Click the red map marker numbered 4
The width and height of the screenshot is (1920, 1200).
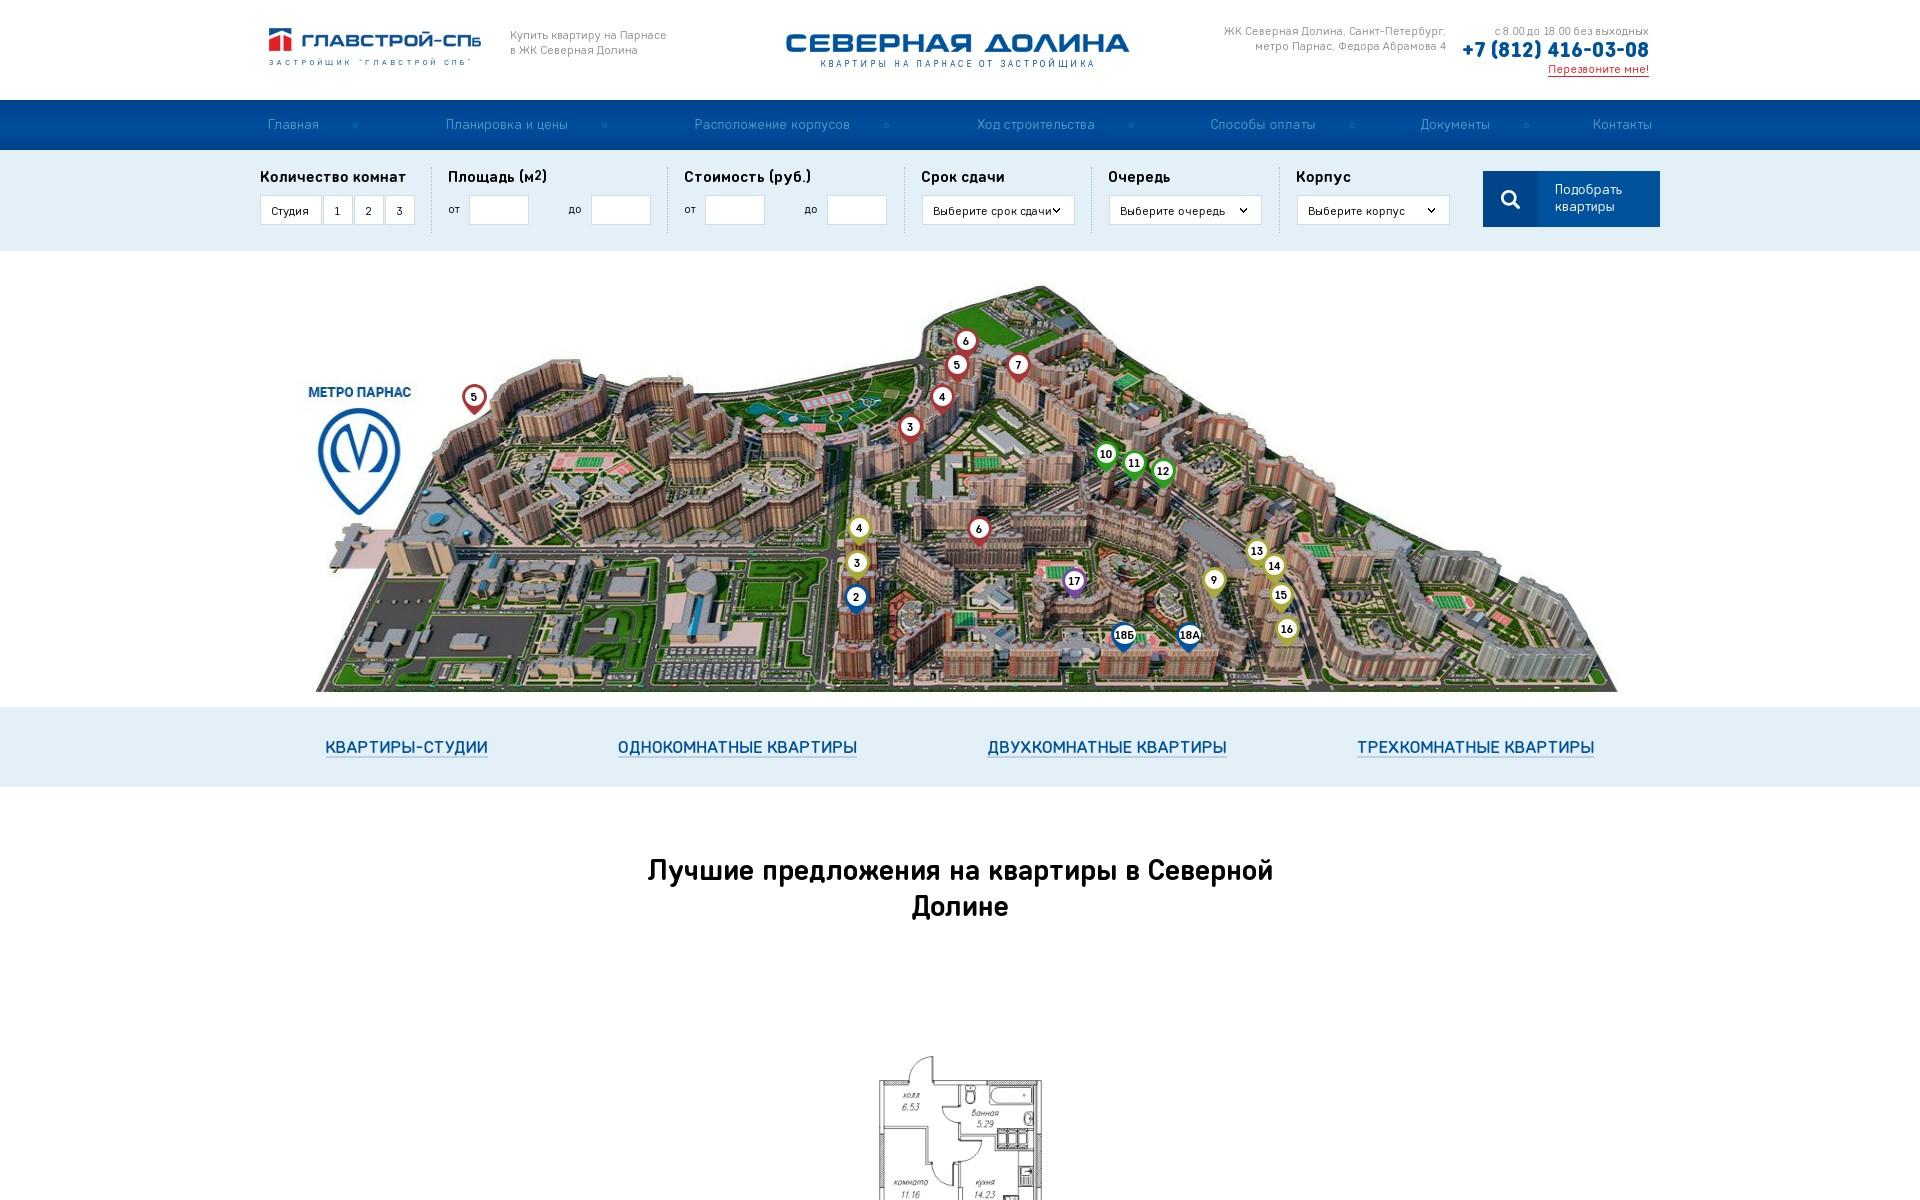click(x=941, y=399)
